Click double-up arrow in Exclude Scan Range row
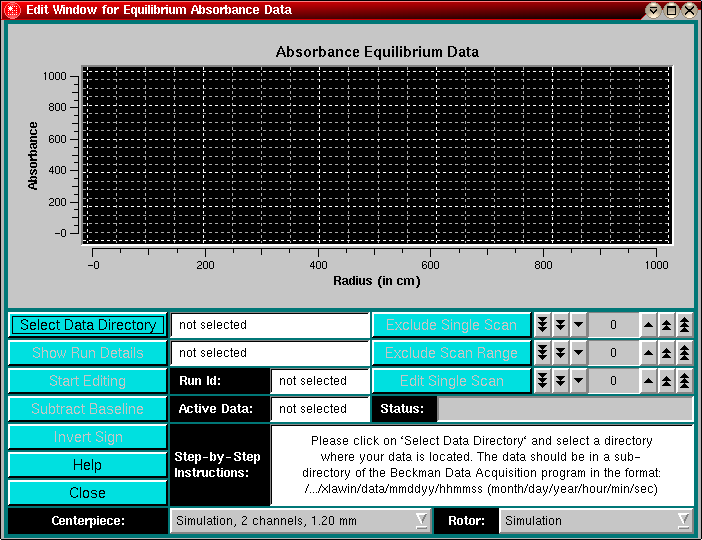 pyautogui.click(x=666, y=353)
